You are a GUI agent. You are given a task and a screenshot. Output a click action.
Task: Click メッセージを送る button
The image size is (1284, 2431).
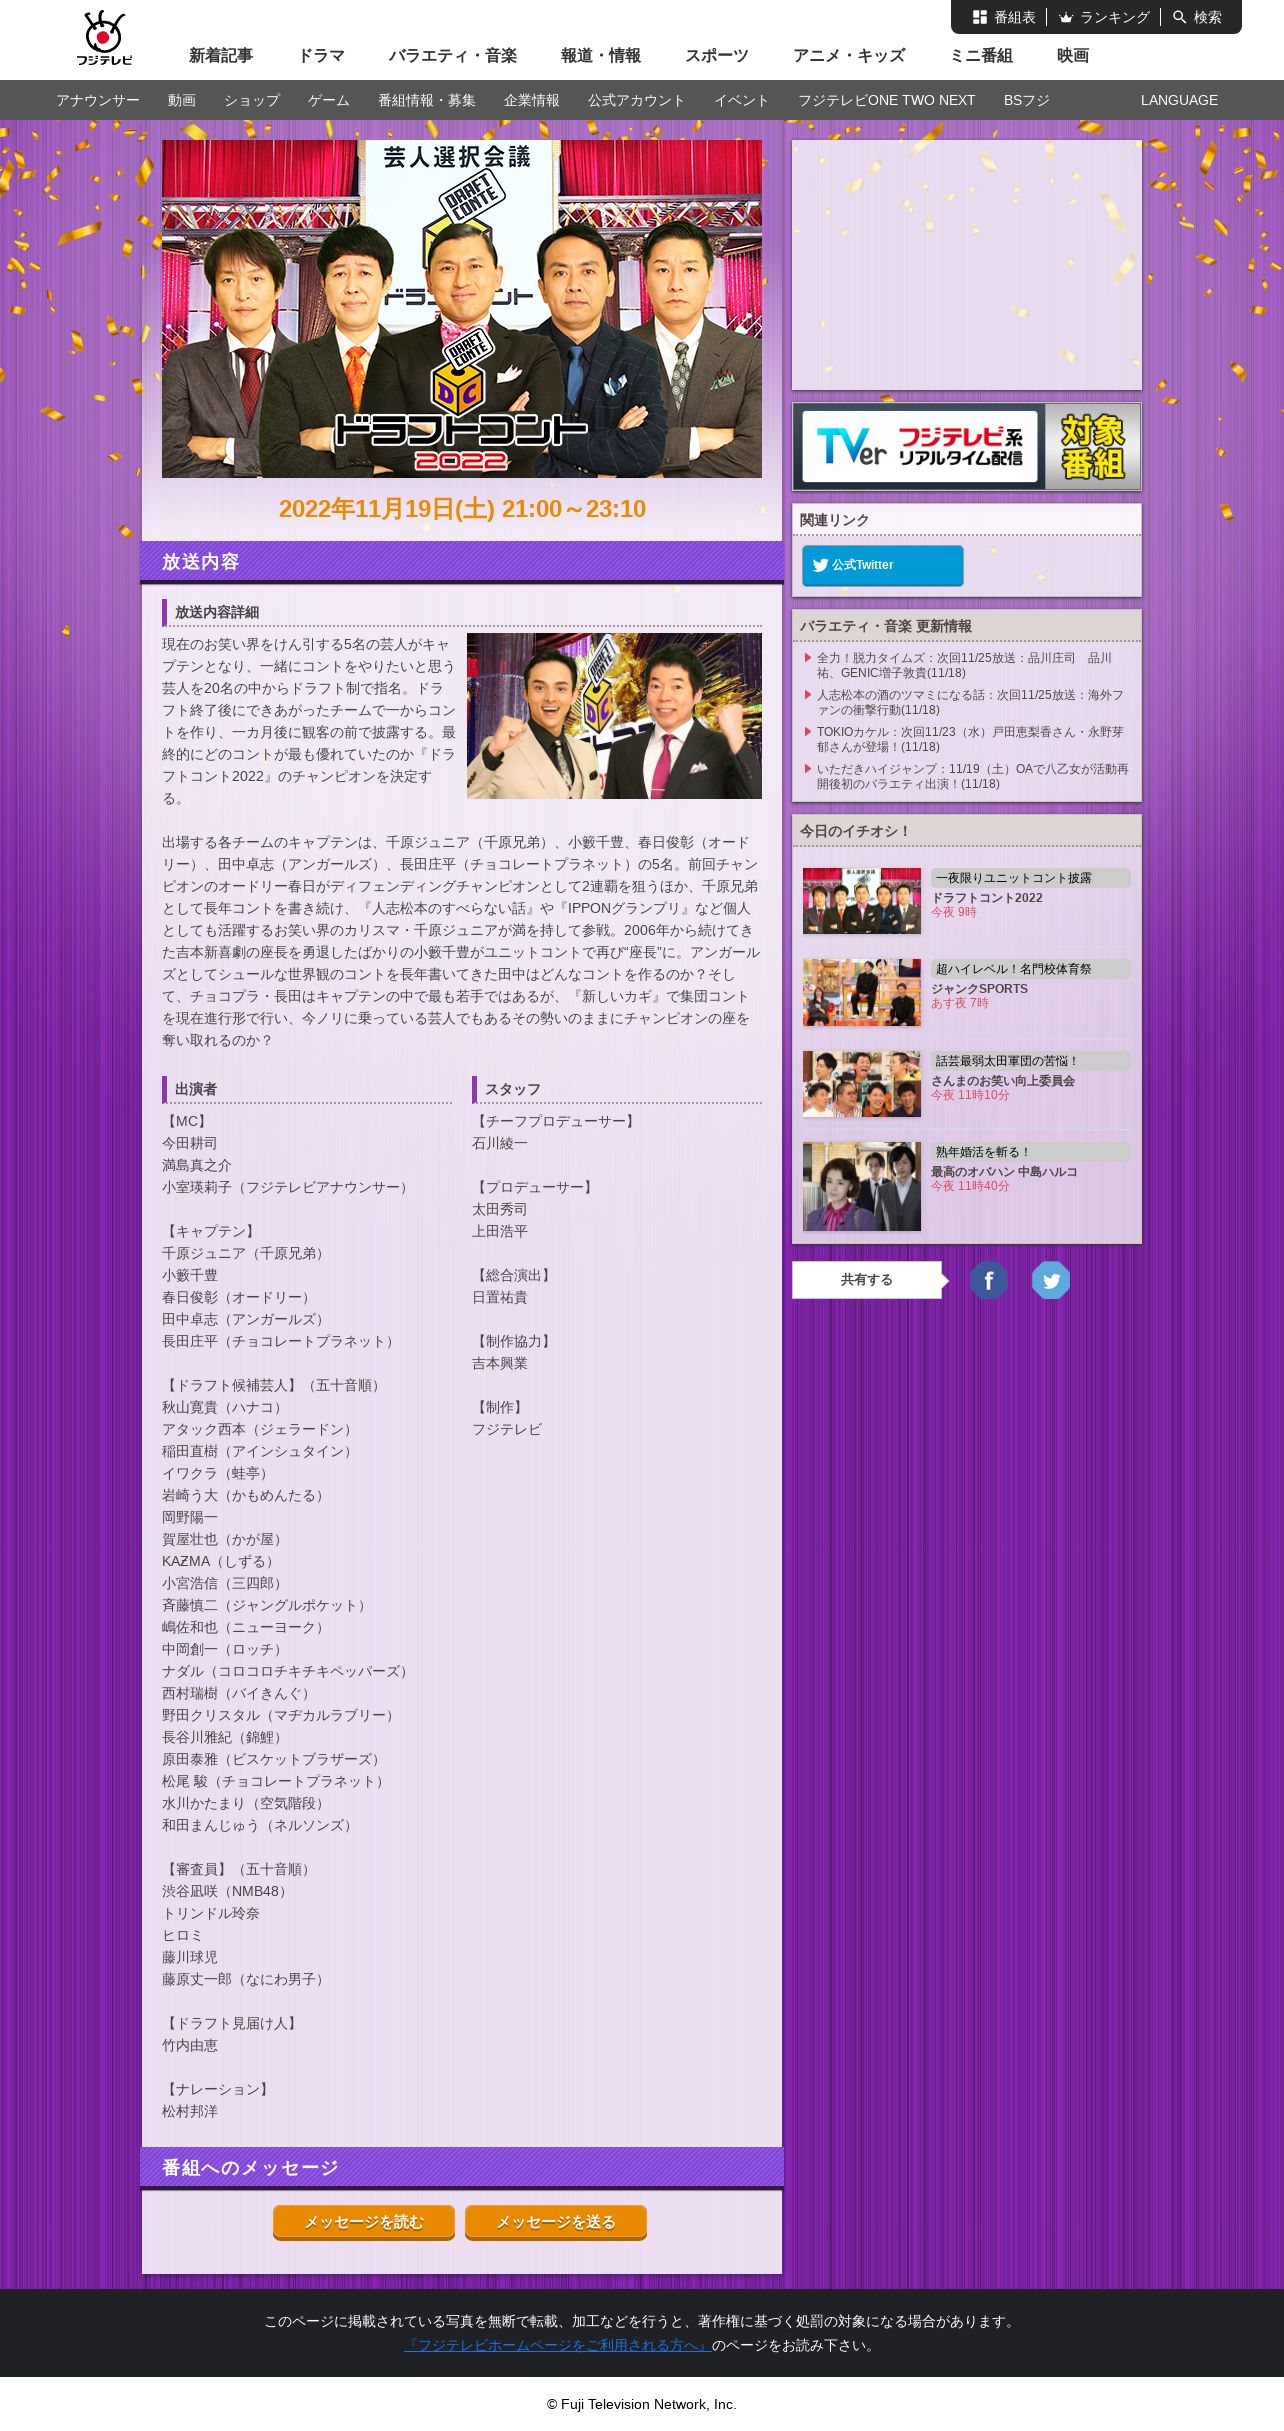click(556, 2222)
